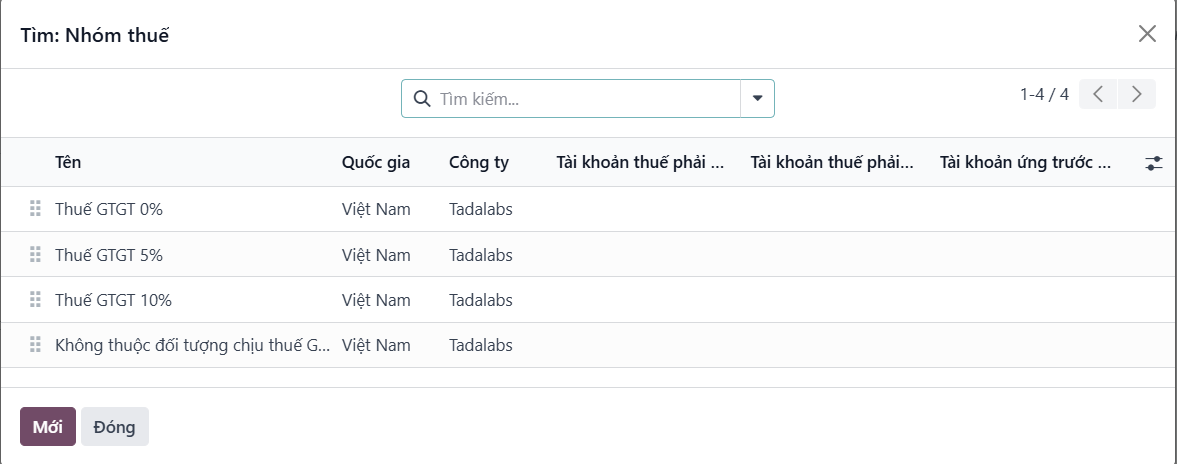1177x464 pixels.
Task: Click the drag handle for Thuế GTGT 10%
Action: coord(35,300)
